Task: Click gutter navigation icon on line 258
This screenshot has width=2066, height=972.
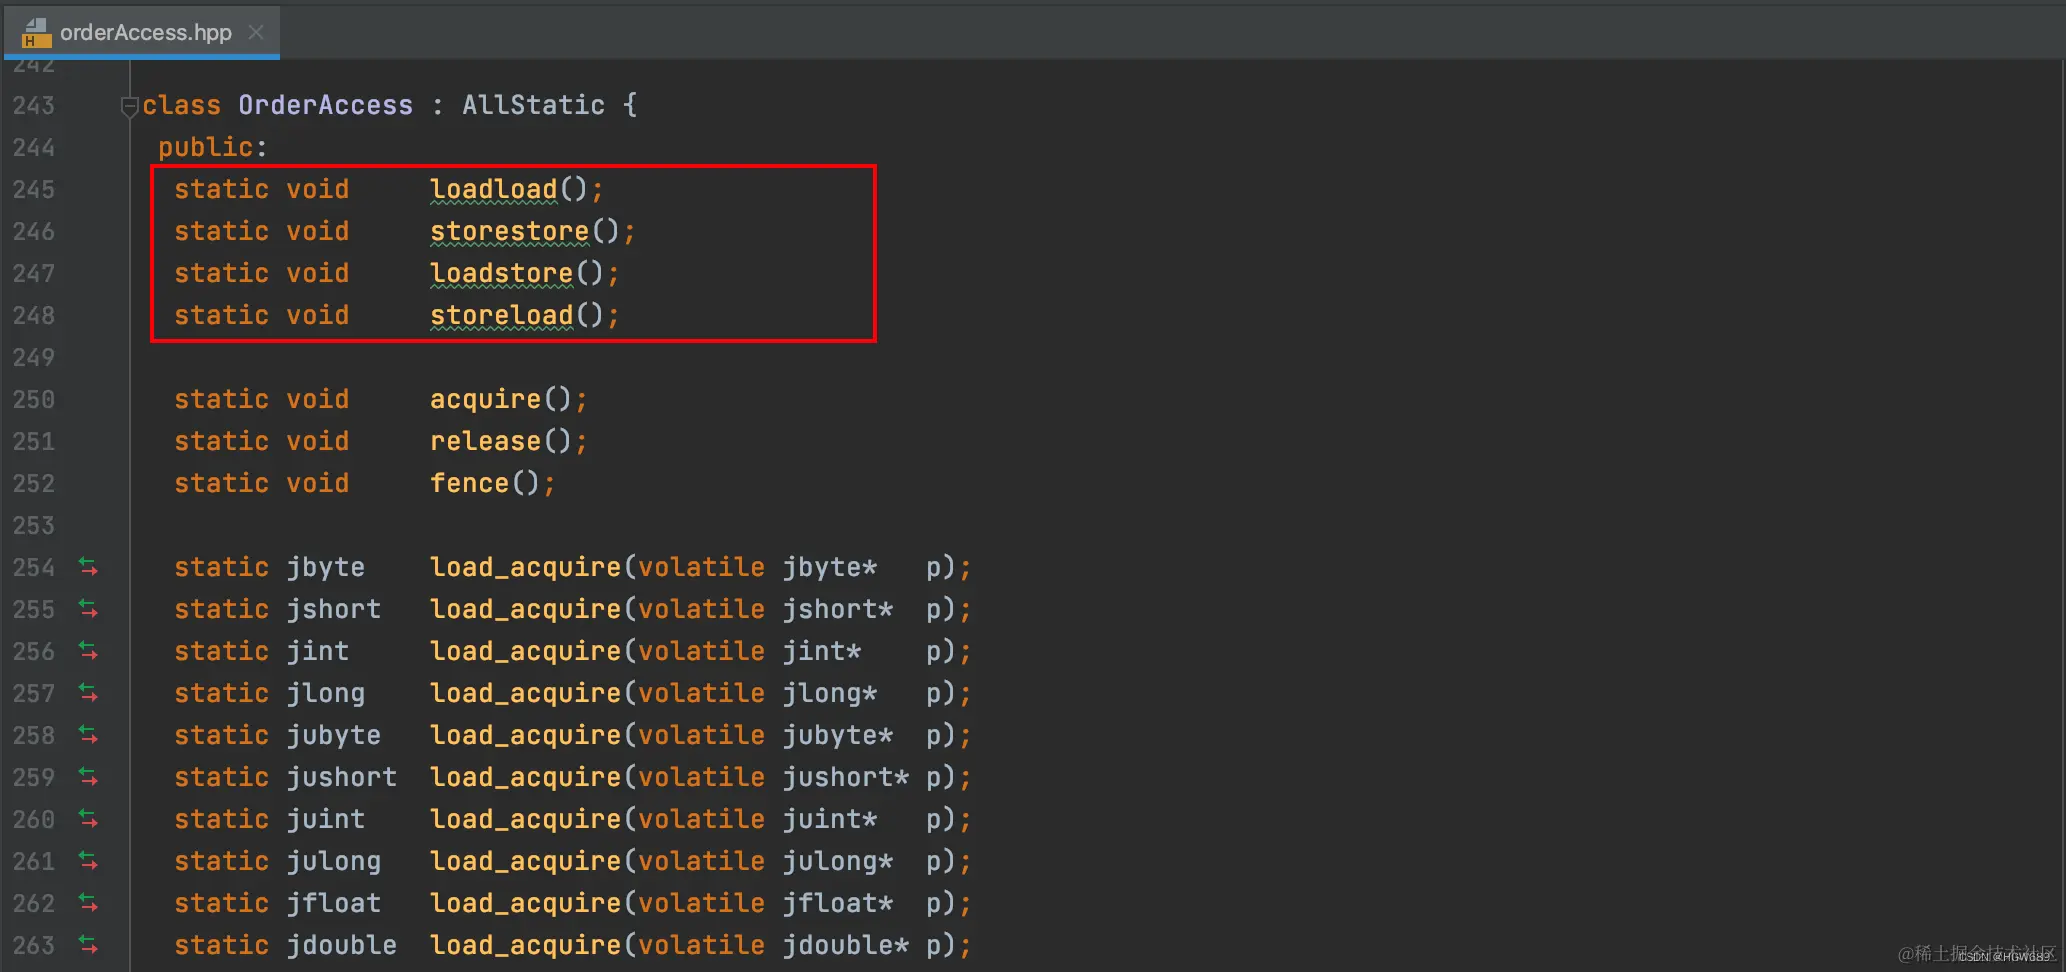Action: (x=88, y=735)
